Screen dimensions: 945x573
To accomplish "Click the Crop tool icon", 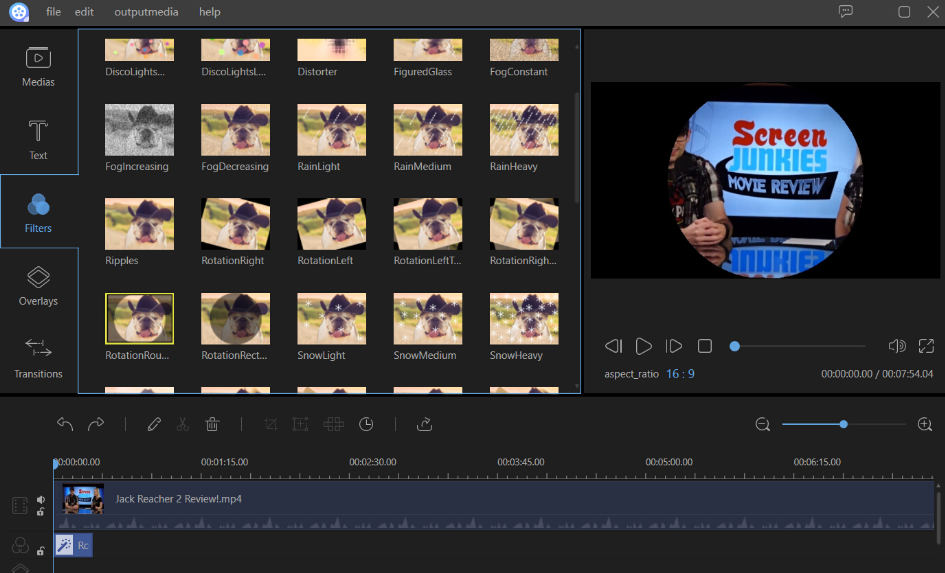I will click(x=271, y=424).
